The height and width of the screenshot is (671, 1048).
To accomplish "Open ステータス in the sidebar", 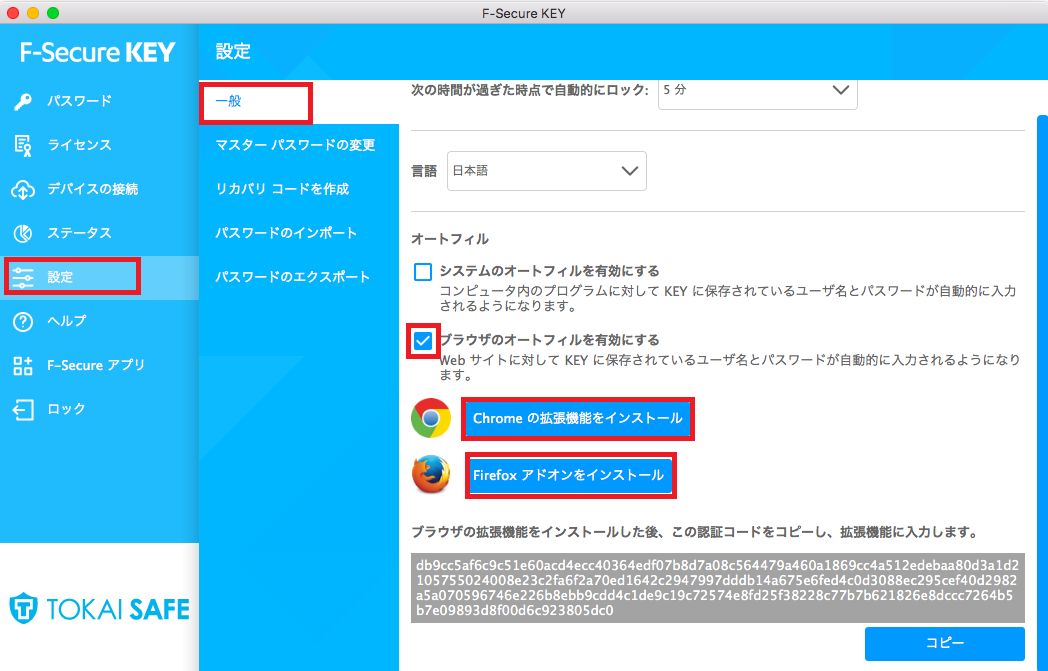I will click(x=100, y=233).
